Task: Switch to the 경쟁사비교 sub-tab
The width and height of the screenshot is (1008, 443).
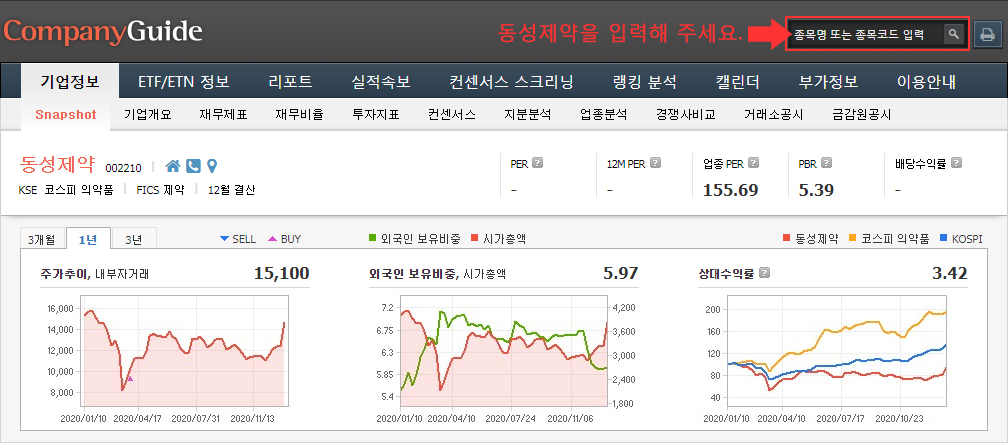Action: 685,115
